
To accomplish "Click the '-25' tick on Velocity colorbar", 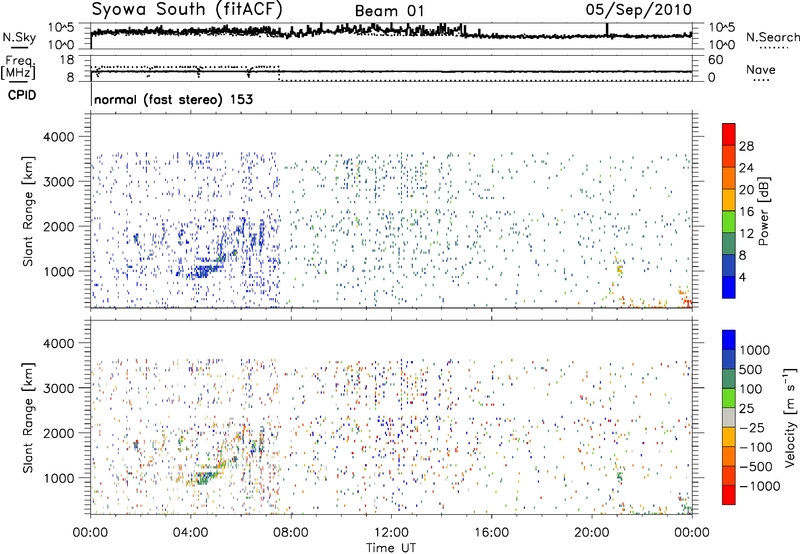I will 751,428.
